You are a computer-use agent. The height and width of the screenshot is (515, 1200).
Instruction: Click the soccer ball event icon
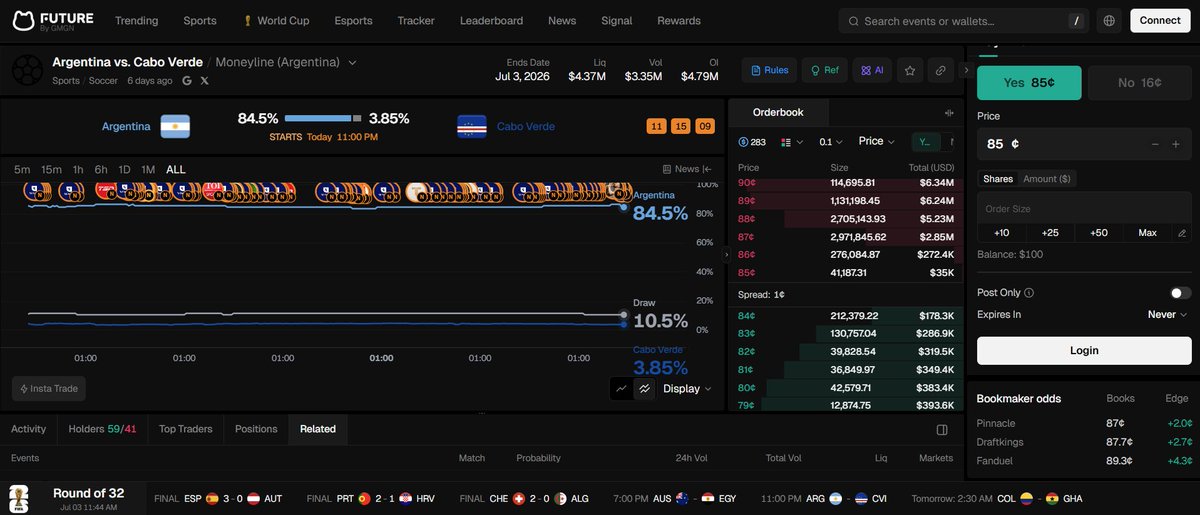27,70
